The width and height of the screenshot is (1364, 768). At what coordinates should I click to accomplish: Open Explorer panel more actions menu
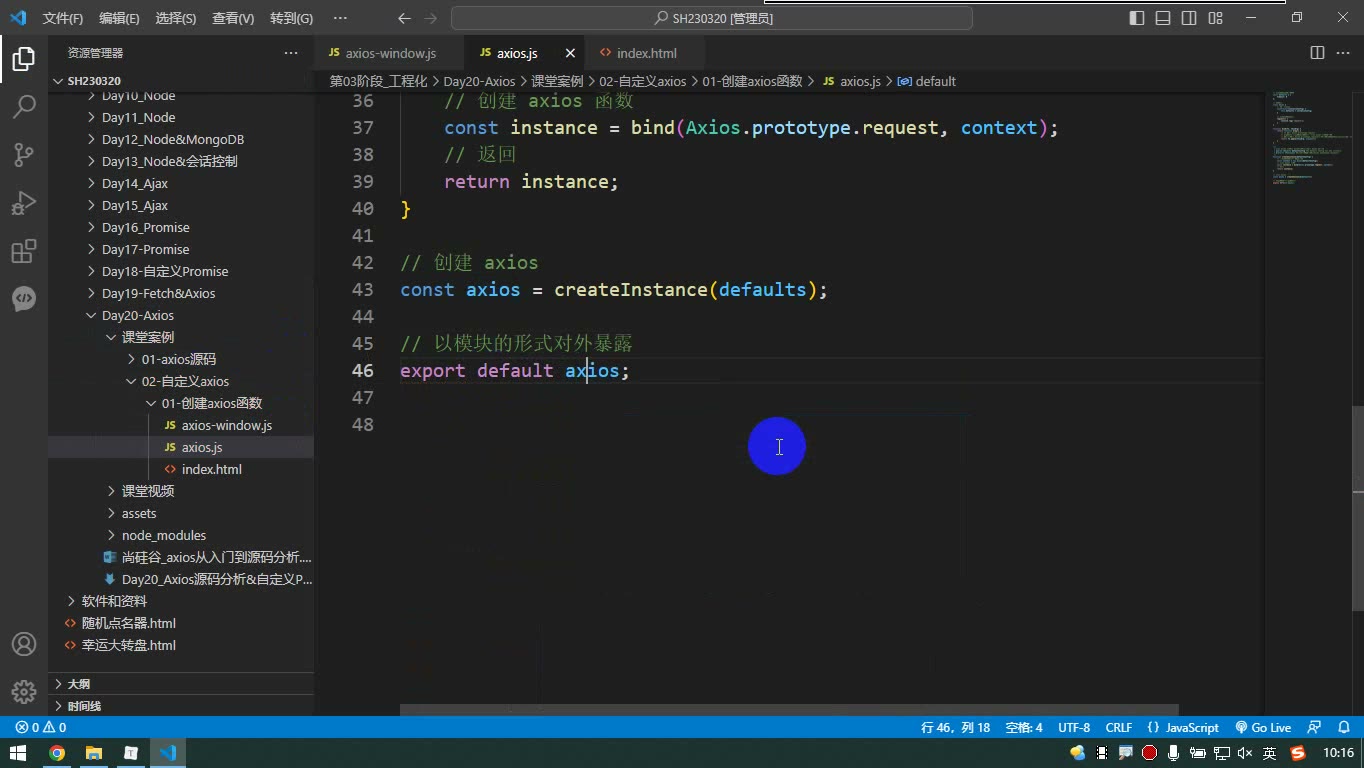click(x=291, y=53)
